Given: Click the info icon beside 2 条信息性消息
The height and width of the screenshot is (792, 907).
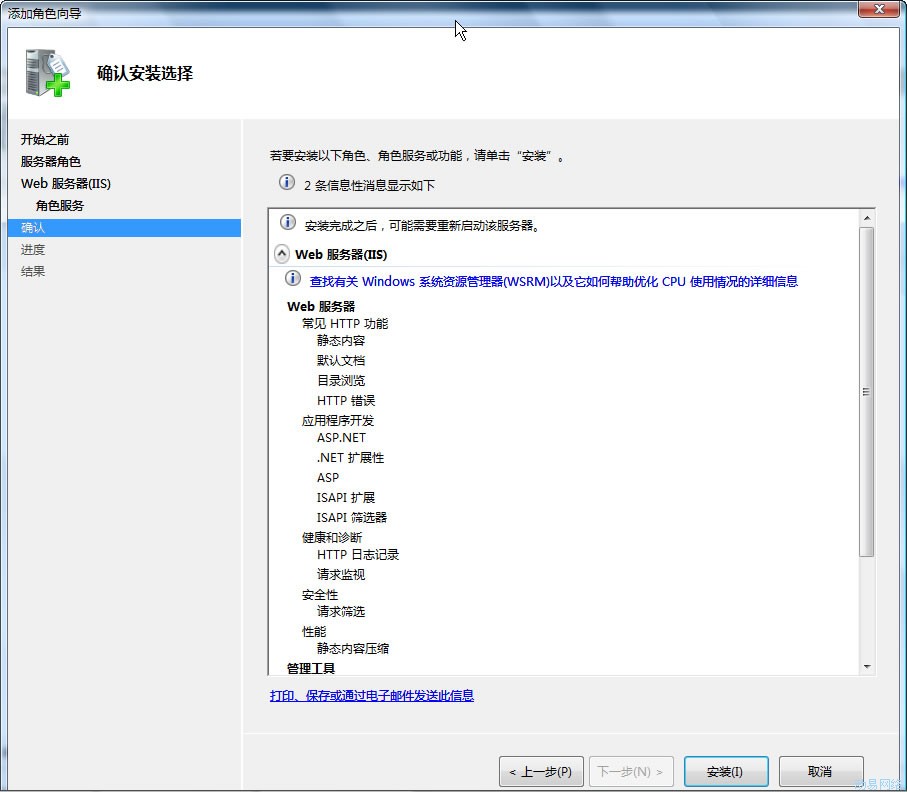Looking at the screenshot, I should 287,183.
